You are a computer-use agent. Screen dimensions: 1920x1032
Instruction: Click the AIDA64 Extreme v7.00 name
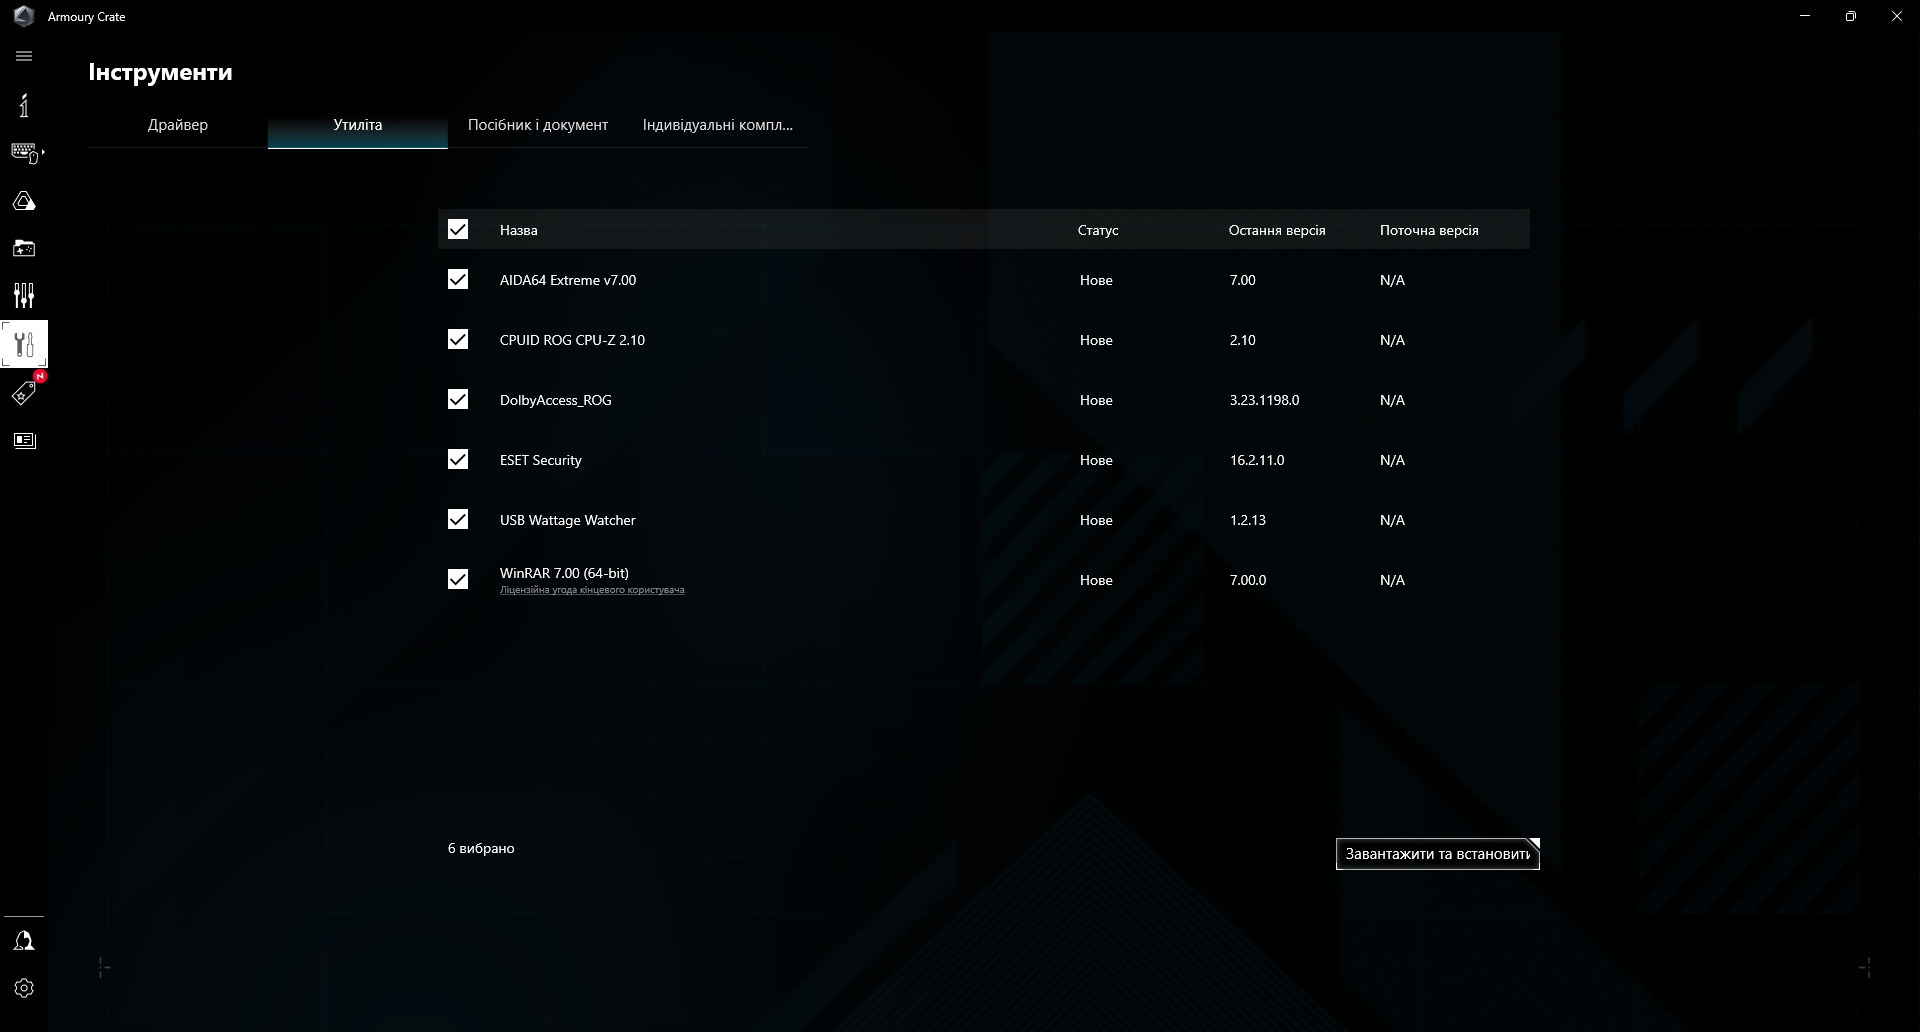click(x=568, y=280)
